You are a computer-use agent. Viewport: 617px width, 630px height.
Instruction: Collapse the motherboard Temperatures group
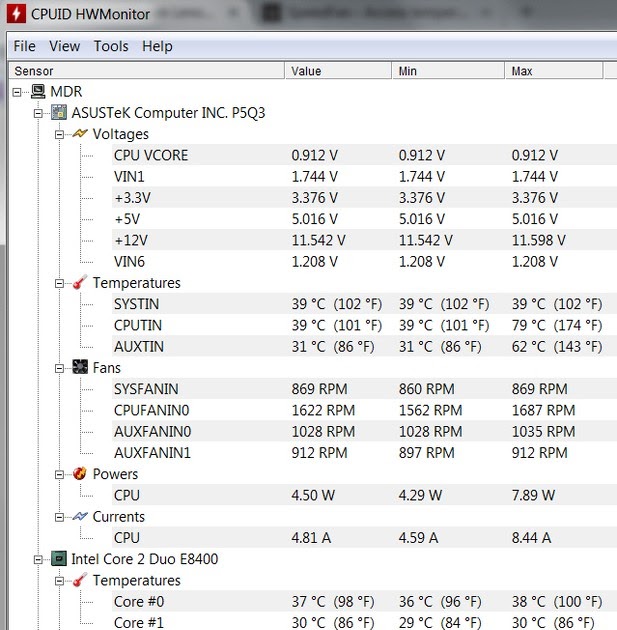pyautogui.click(x=59, y=284)
